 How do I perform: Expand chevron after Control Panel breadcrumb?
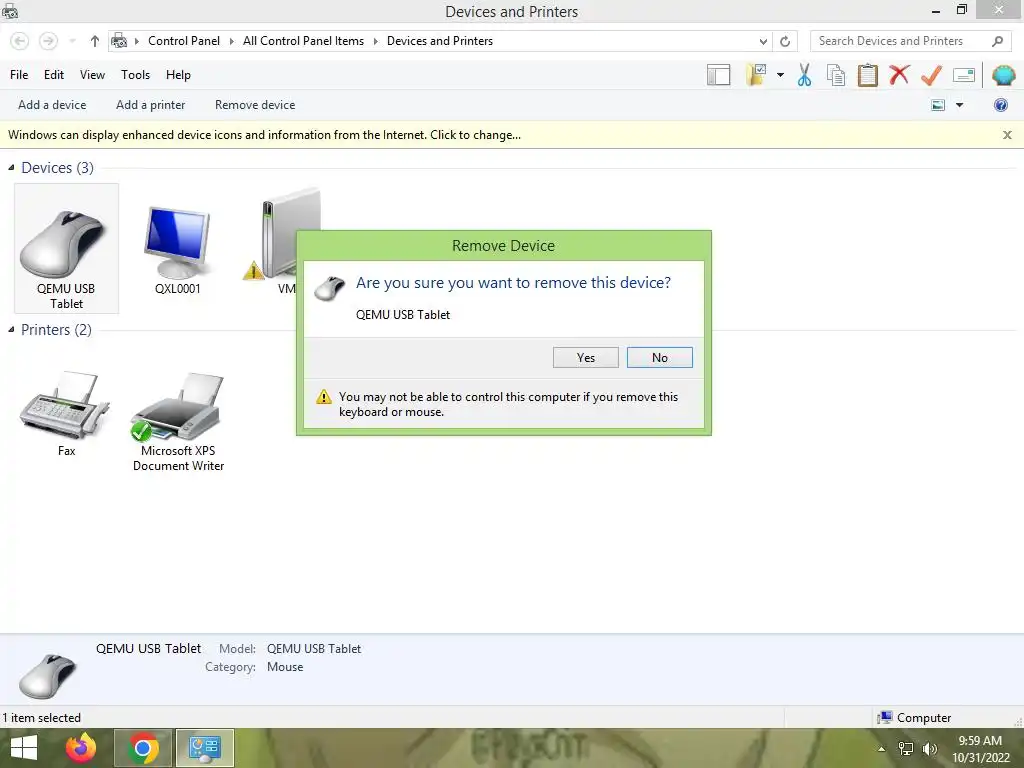(x=231, y=41)
